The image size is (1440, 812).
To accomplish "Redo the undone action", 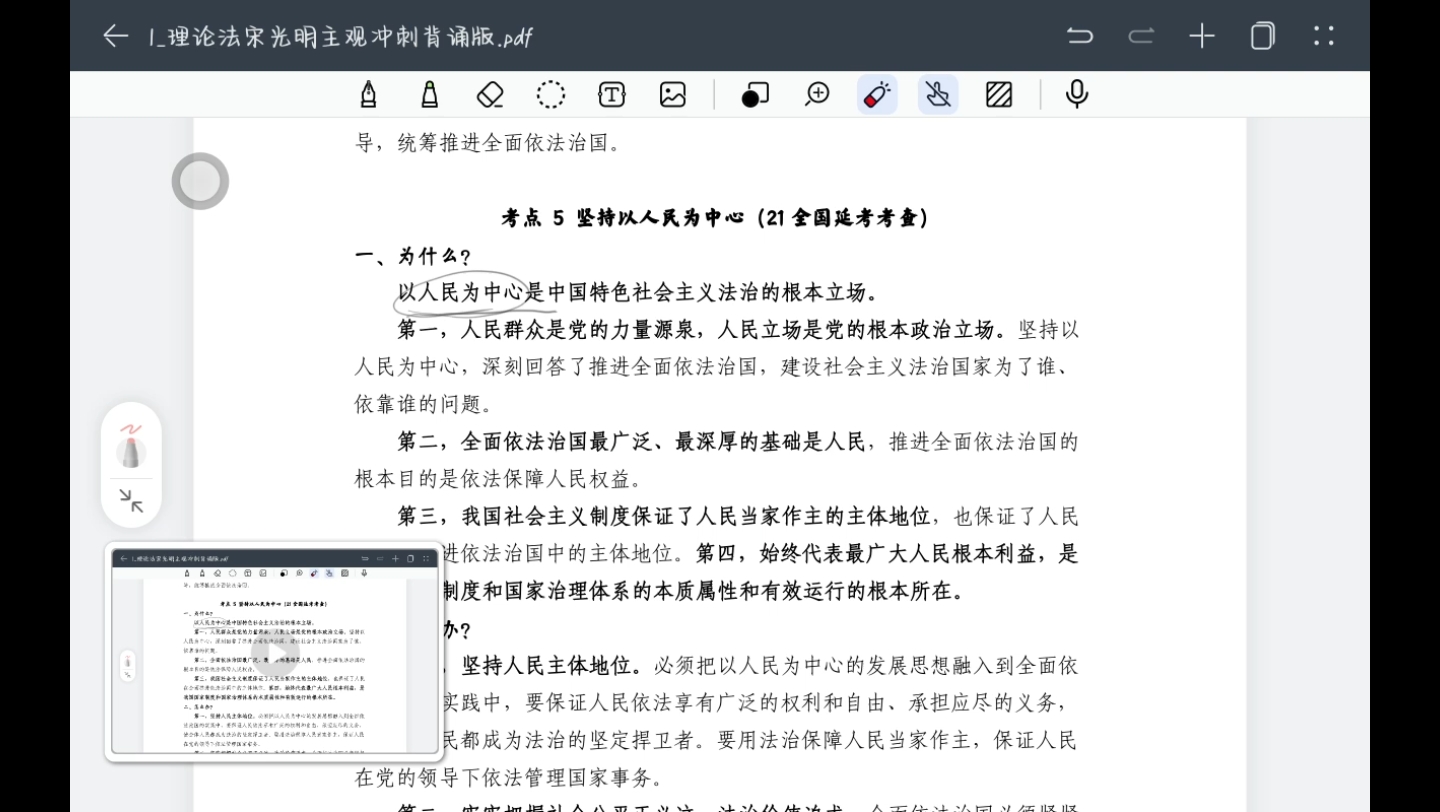I will 1141,36.
